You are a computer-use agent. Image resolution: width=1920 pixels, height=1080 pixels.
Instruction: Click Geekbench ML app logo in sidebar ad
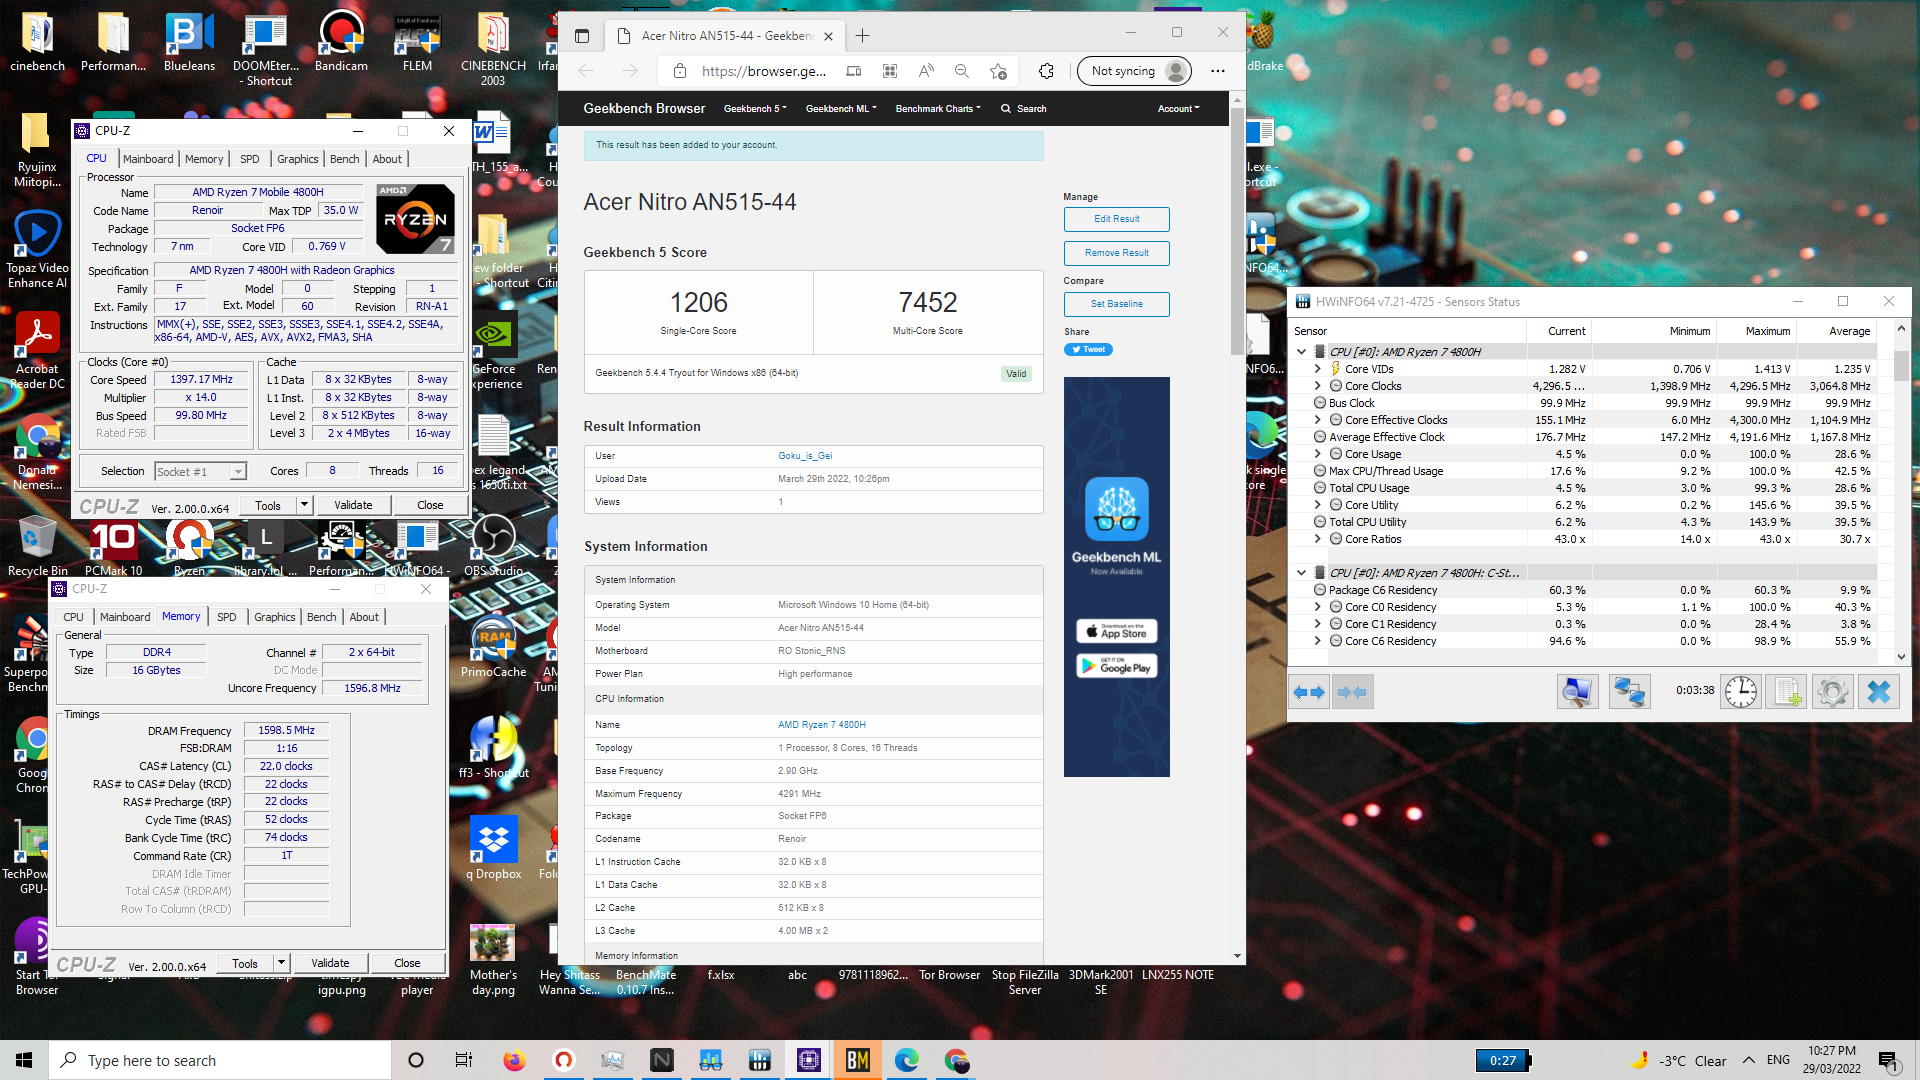(x=1117, y=509)
